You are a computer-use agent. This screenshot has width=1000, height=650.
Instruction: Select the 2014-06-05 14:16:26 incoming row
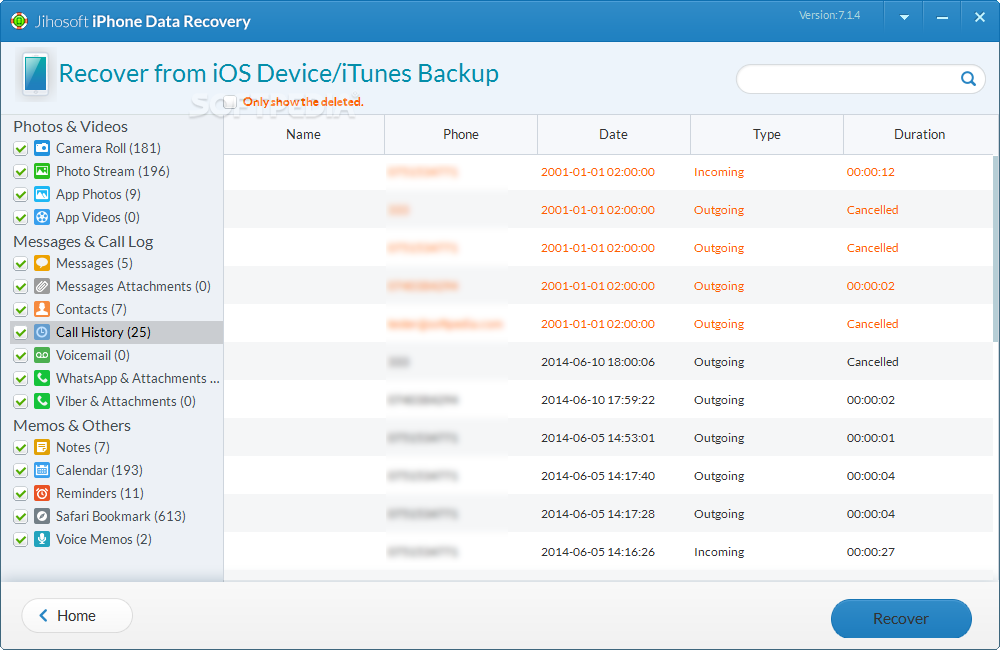coord(608,552)
